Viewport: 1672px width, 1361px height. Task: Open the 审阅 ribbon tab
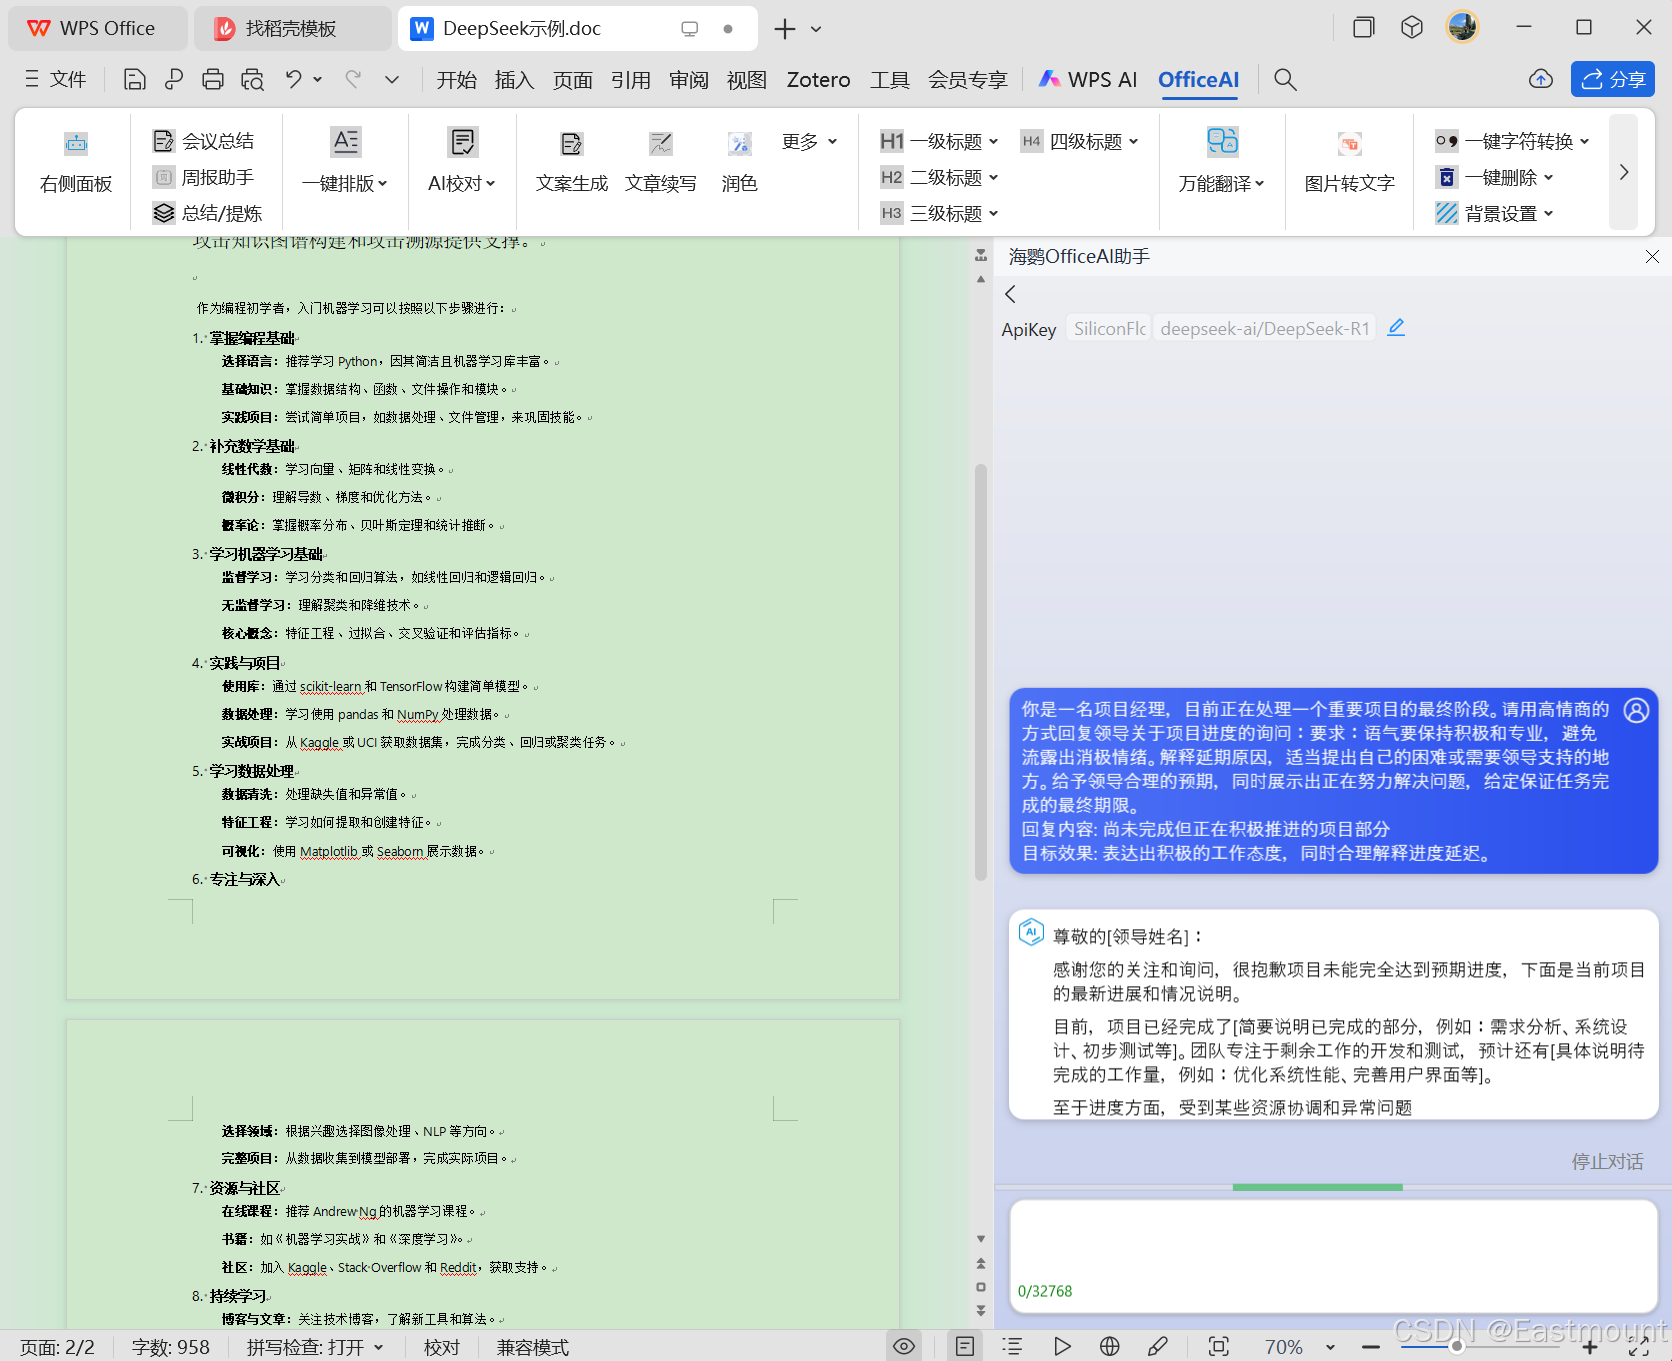coord(689,80)
